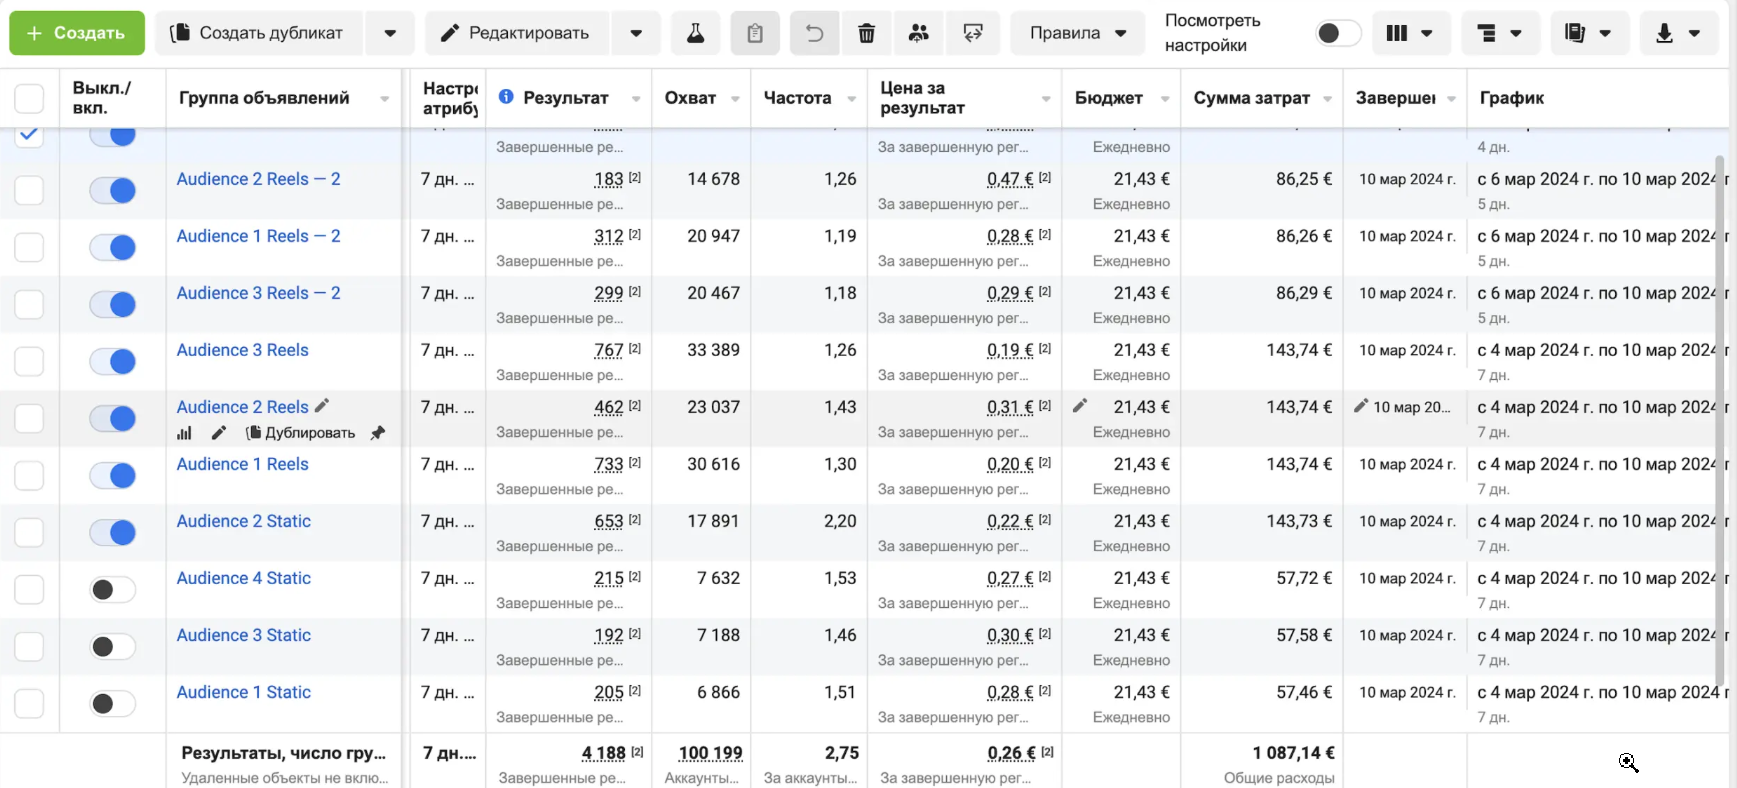Check the box for Audience 1 Reels — 2
Image resolution: width=1737 pixels, height=788 pixels.
tap(29, 247)
